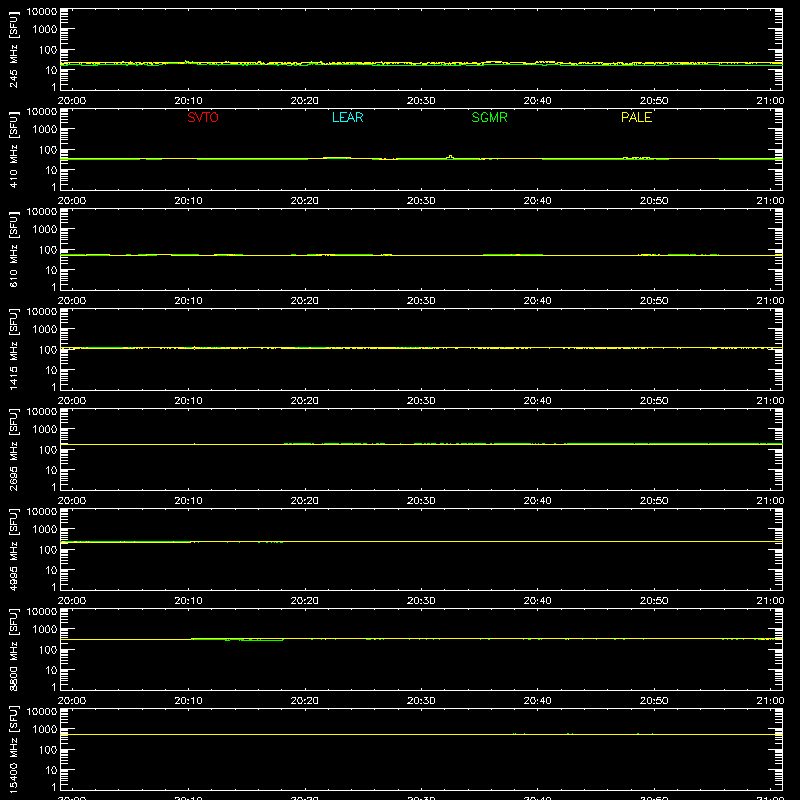
Task: Click the 21:00 time label under the 245 MHz plot
Action: click(770, 101)
